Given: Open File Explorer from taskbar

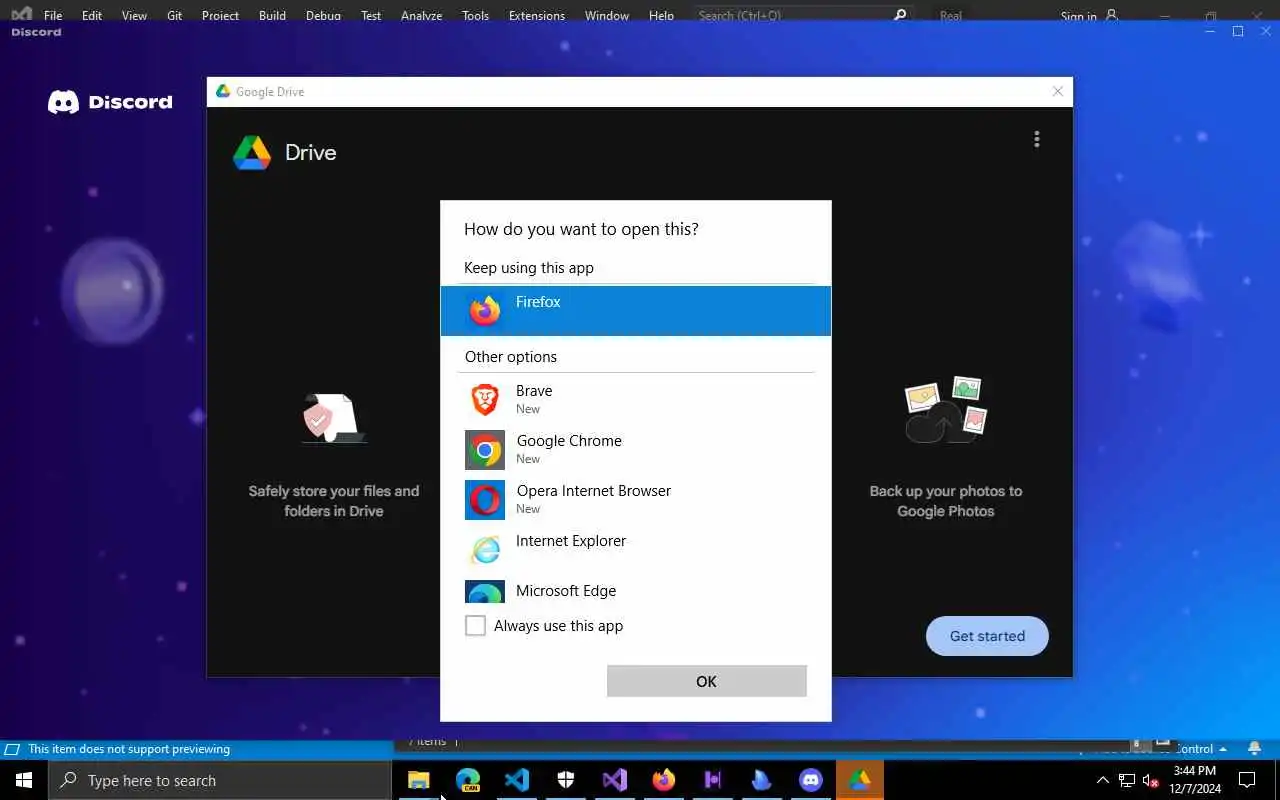Looking at the screenshot, I should pyautogui.click(x=419, y=780).
